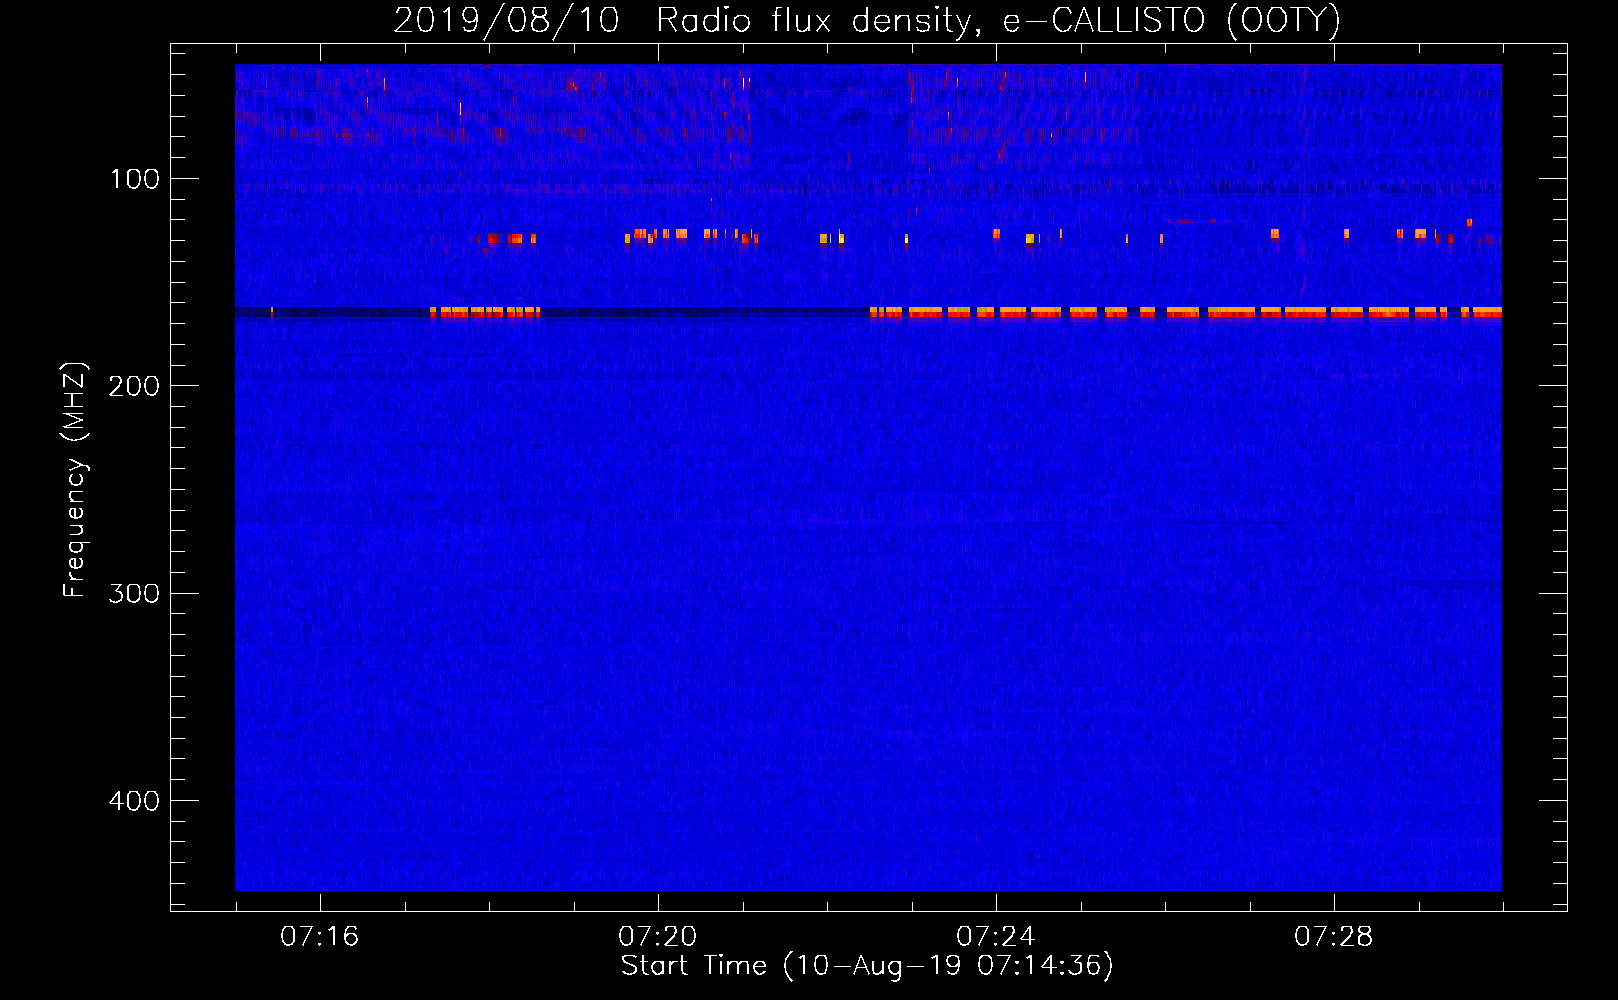
Task: Click the 200 frequency tick label
Action: (135, 386)
